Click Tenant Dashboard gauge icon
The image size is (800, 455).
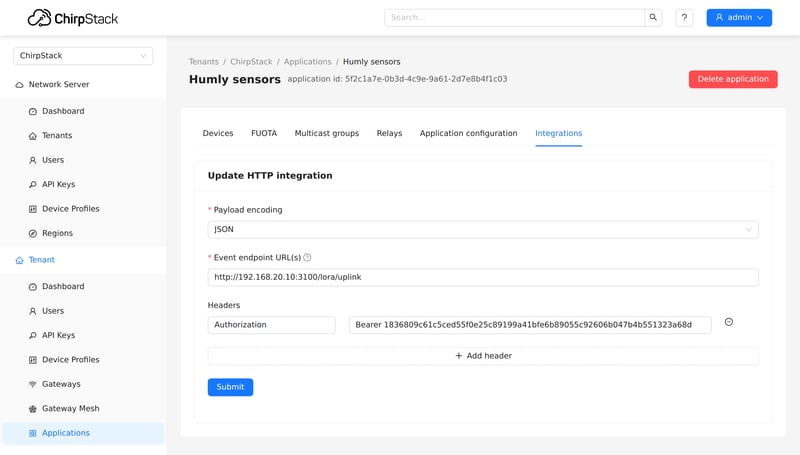(x=33, y=287)
